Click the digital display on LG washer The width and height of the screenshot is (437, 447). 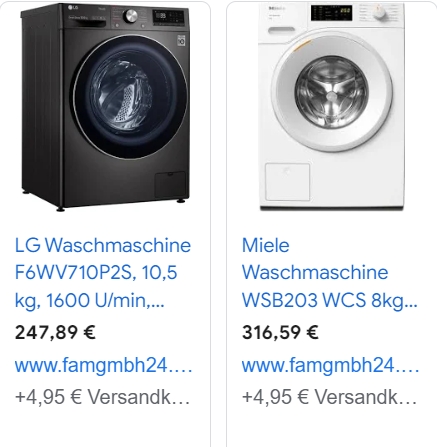(x=168, y=17)
